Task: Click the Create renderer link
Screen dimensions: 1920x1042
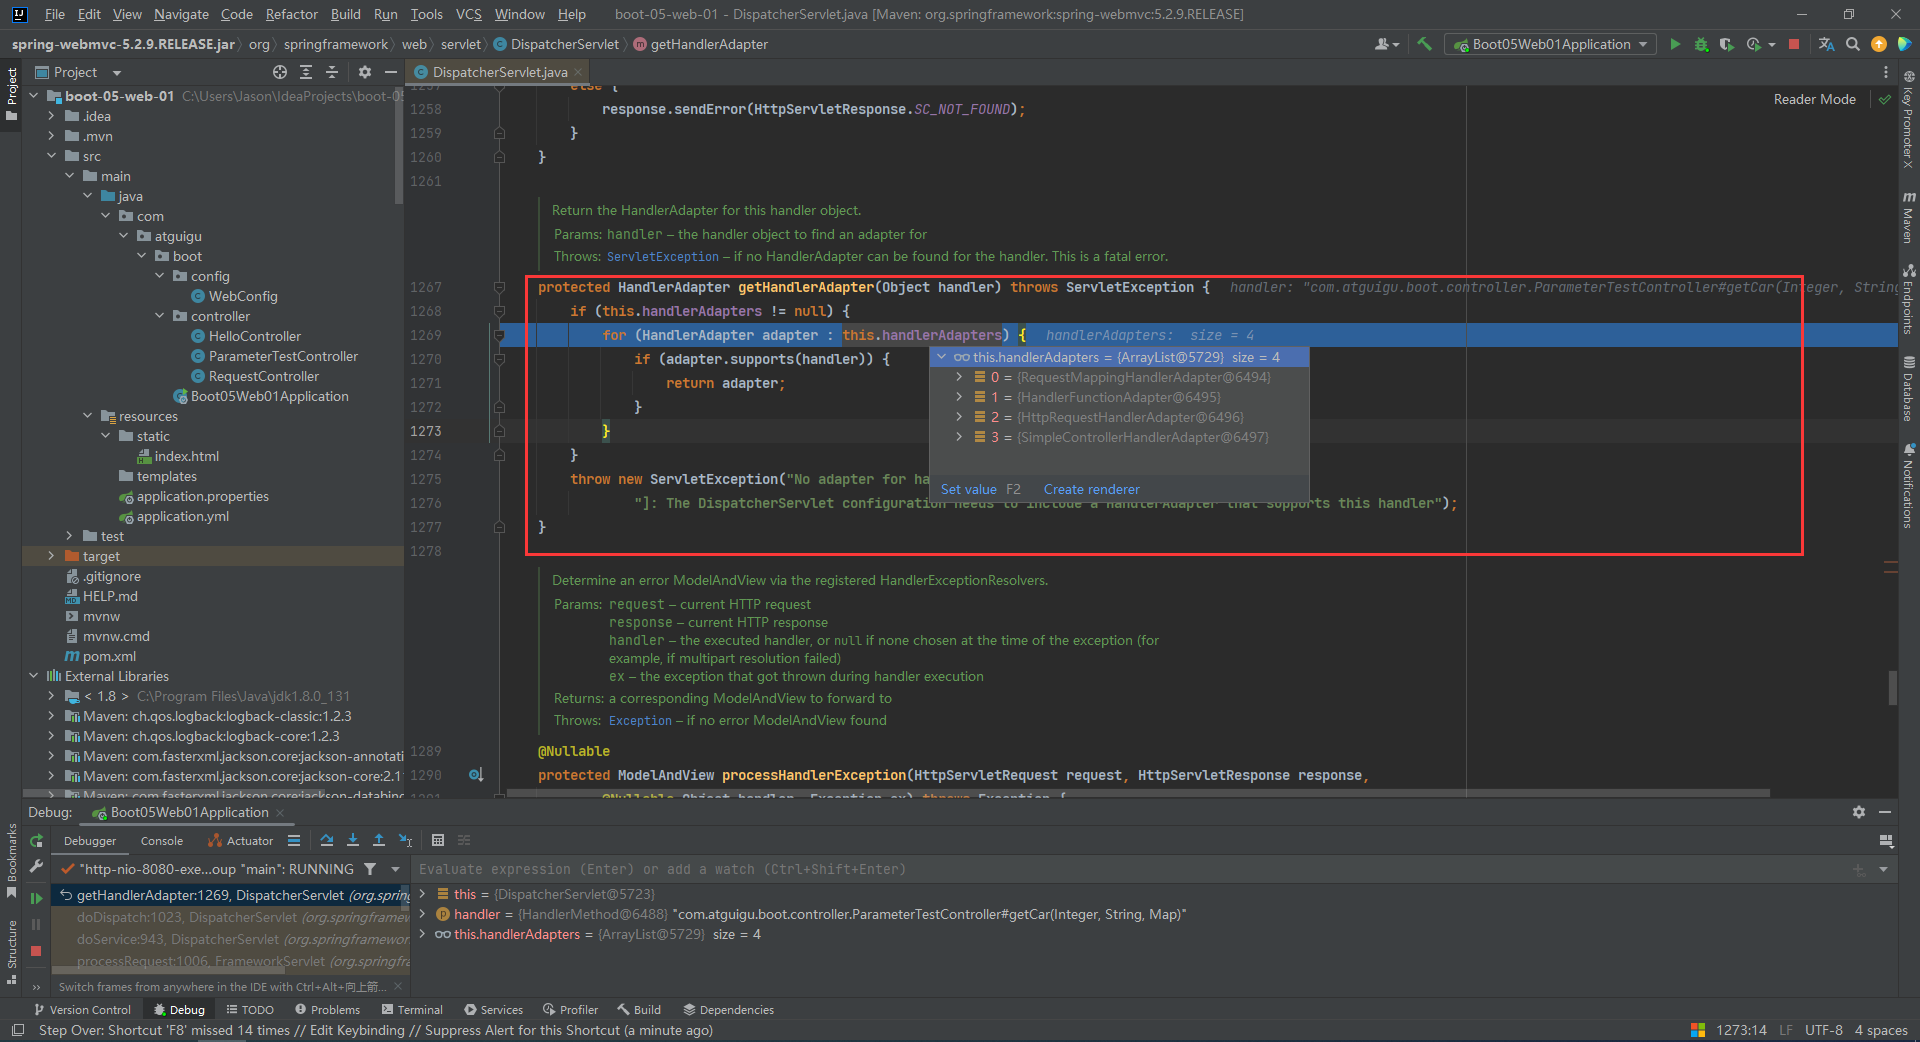Action: click(1091, 489)
